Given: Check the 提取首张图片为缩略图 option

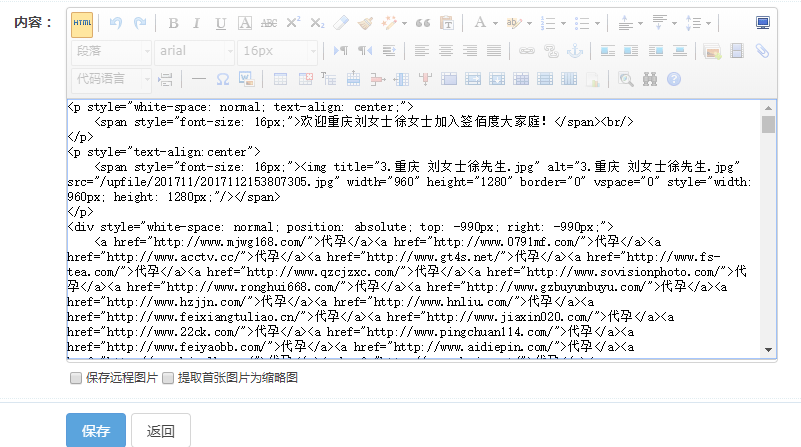Looking at the screenshot, I should click(x=168, y=378).
